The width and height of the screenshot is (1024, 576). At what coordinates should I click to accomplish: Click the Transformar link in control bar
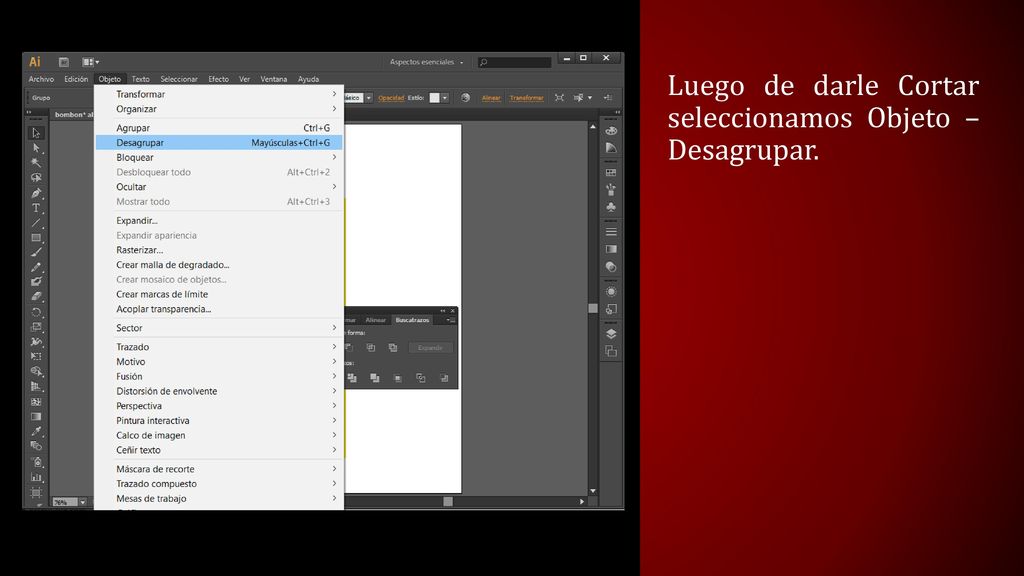[526, 98]
